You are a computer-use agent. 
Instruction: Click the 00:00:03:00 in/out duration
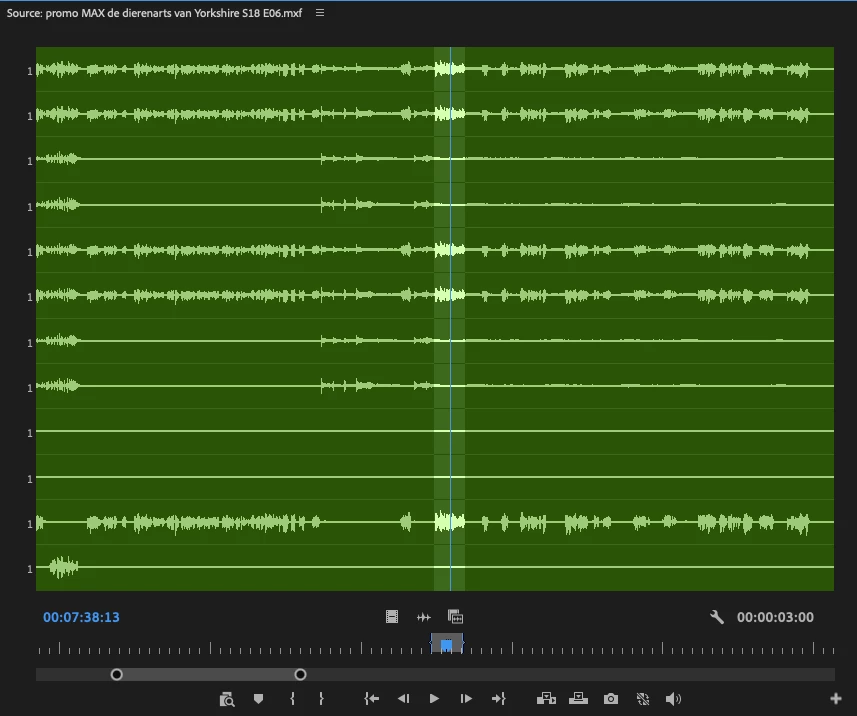(775, 617)
